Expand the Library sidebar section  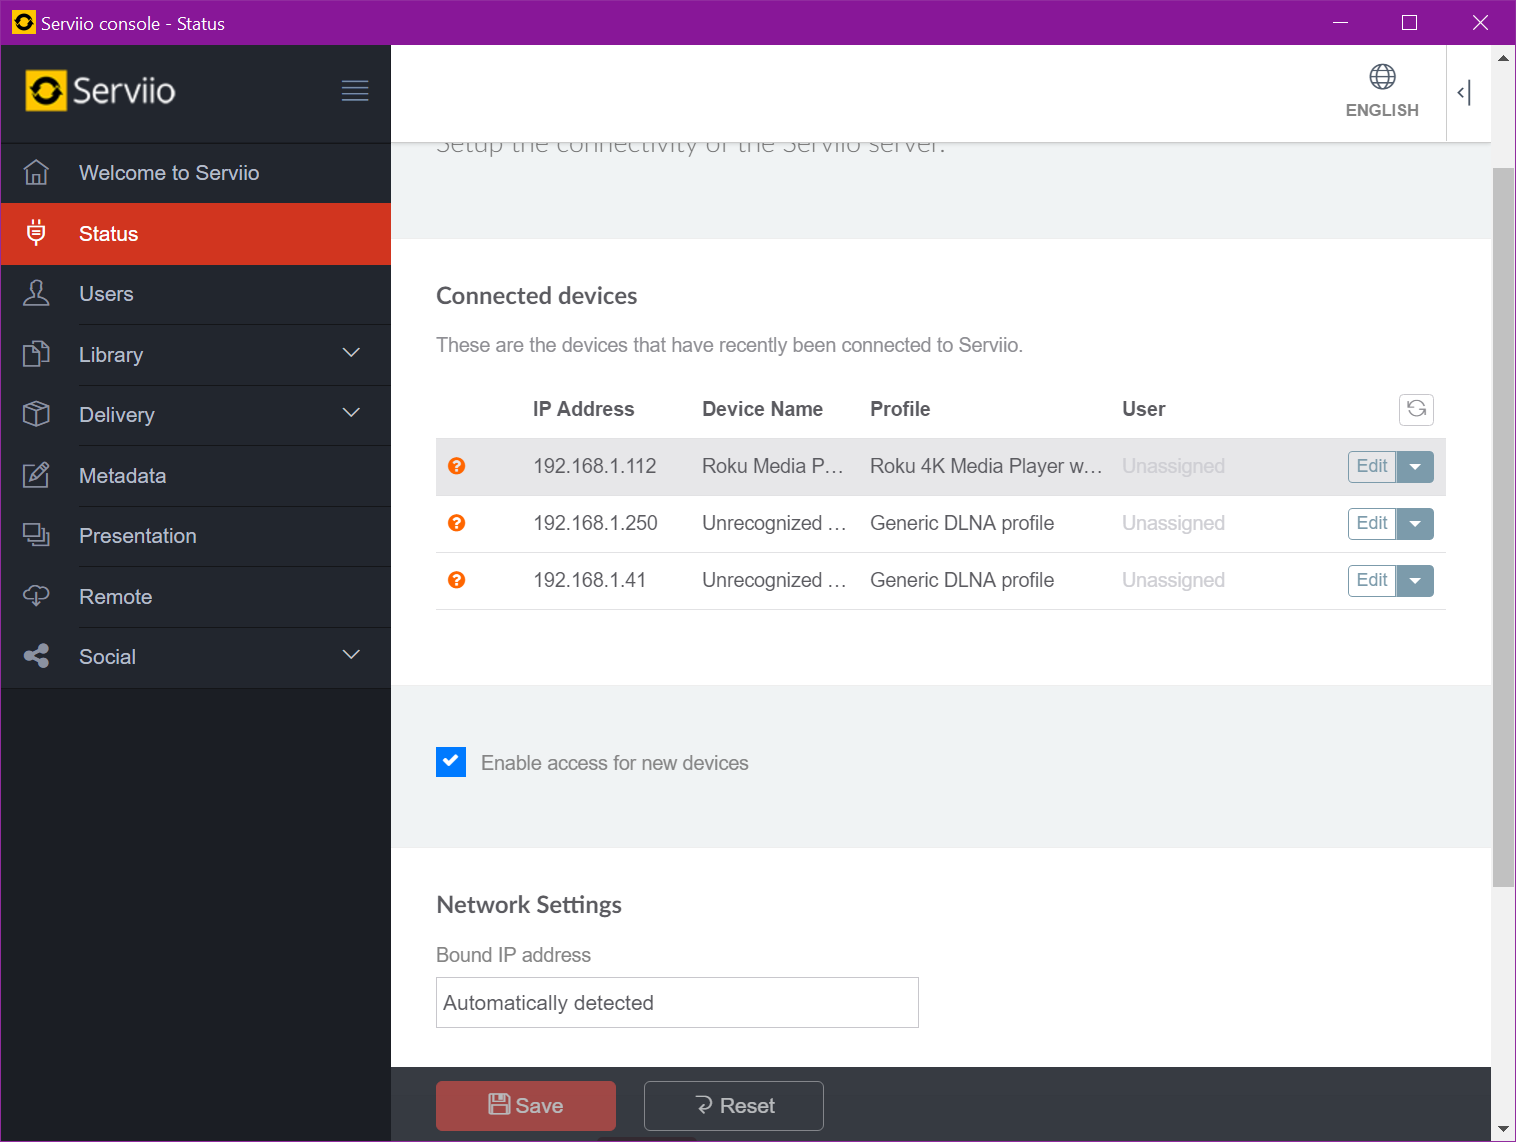(x=351, y=354)
